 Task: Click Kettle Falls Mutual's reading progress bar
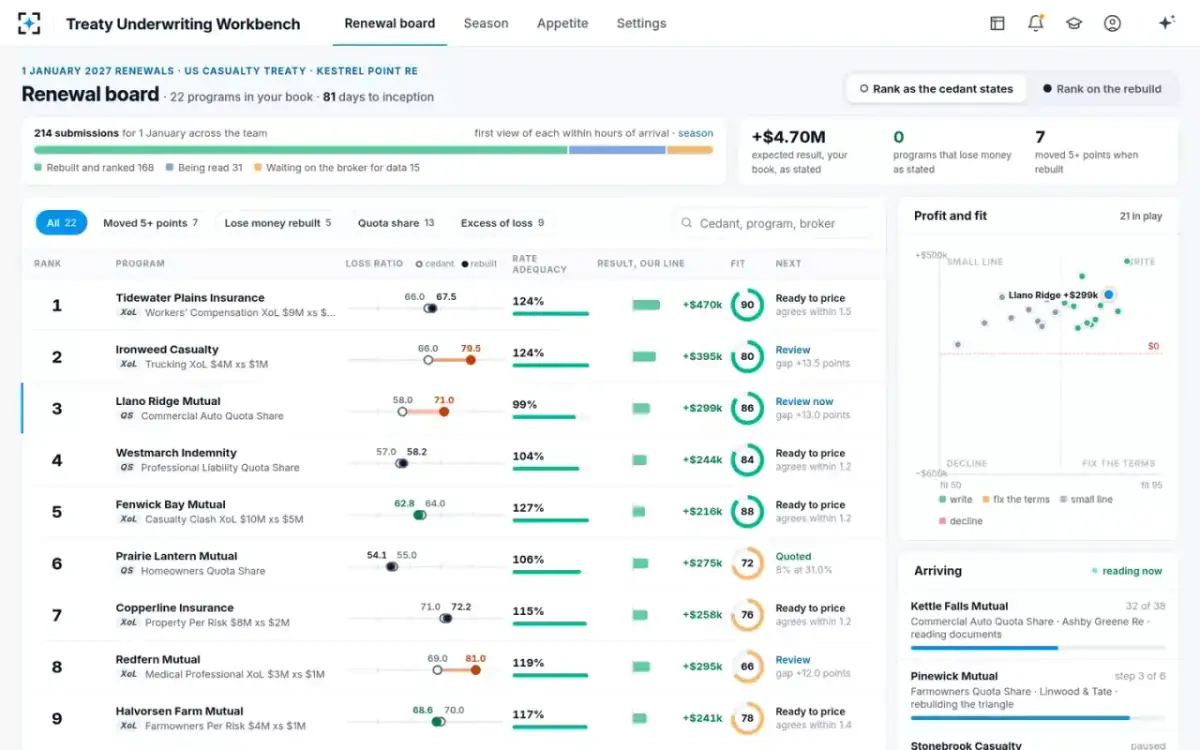(x=1038, y=648)
